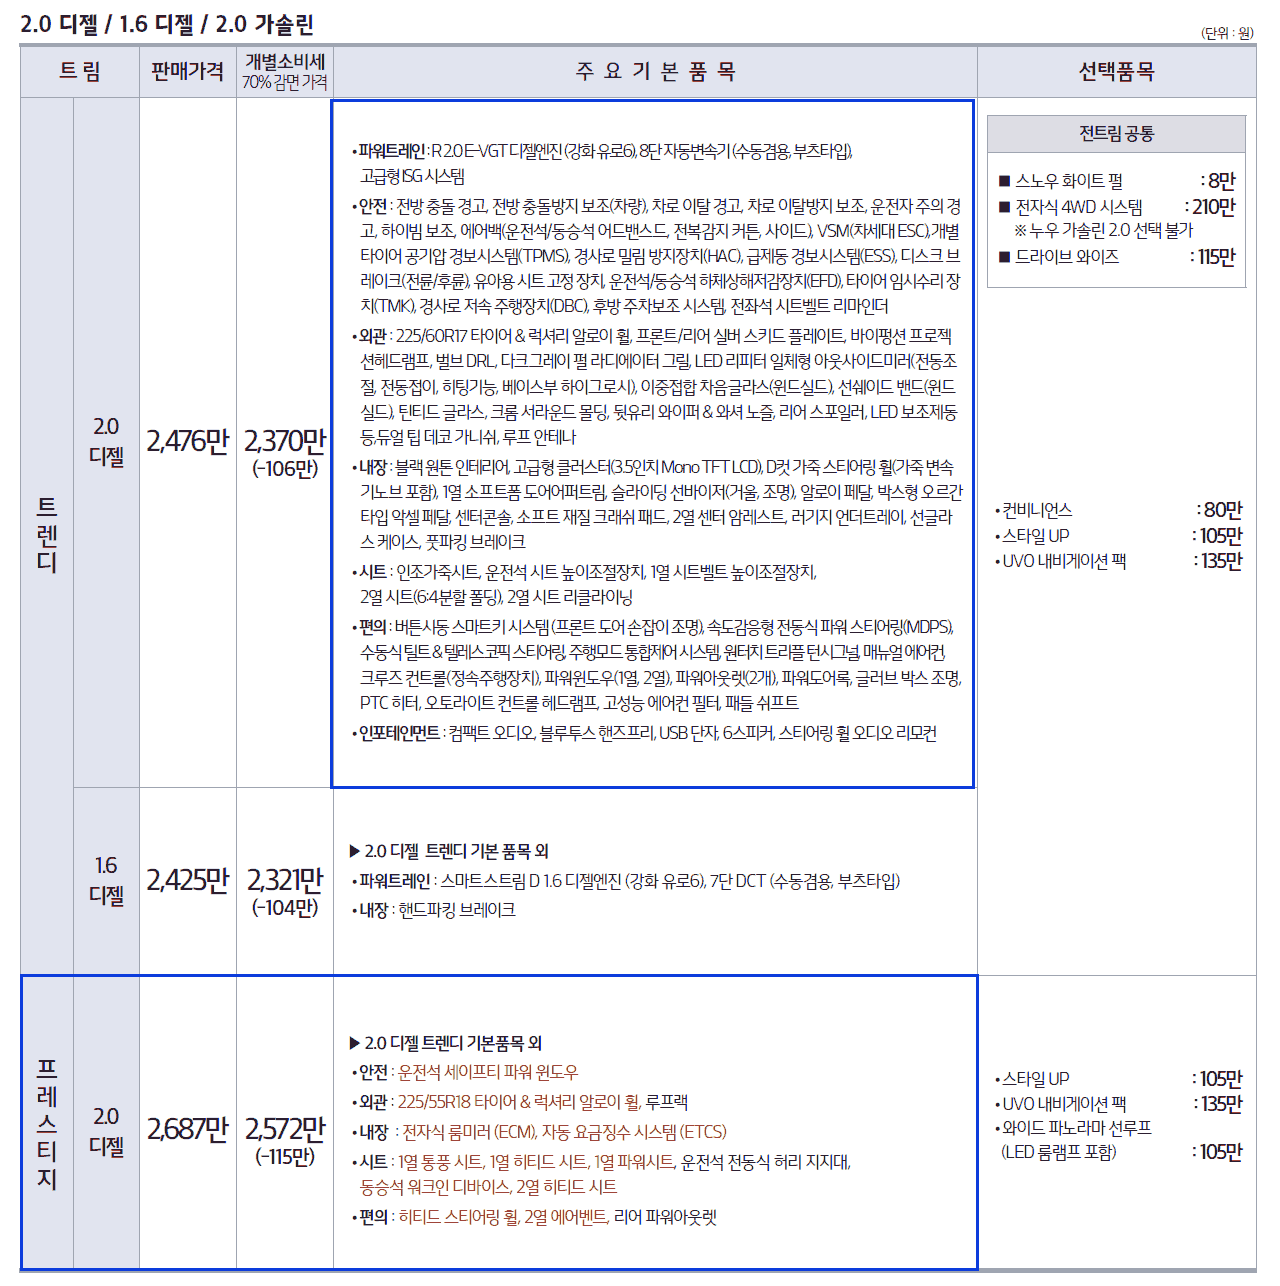Click the '2,321만' reduced price
Screen dimensions: 1280x1286
click(285, 880)
